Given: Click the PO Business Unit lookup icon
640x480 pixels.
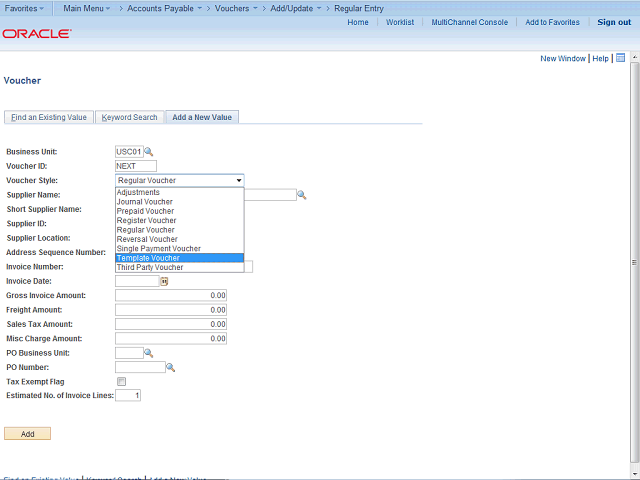Looking at the screenshot, I should [x=149, y=353].
